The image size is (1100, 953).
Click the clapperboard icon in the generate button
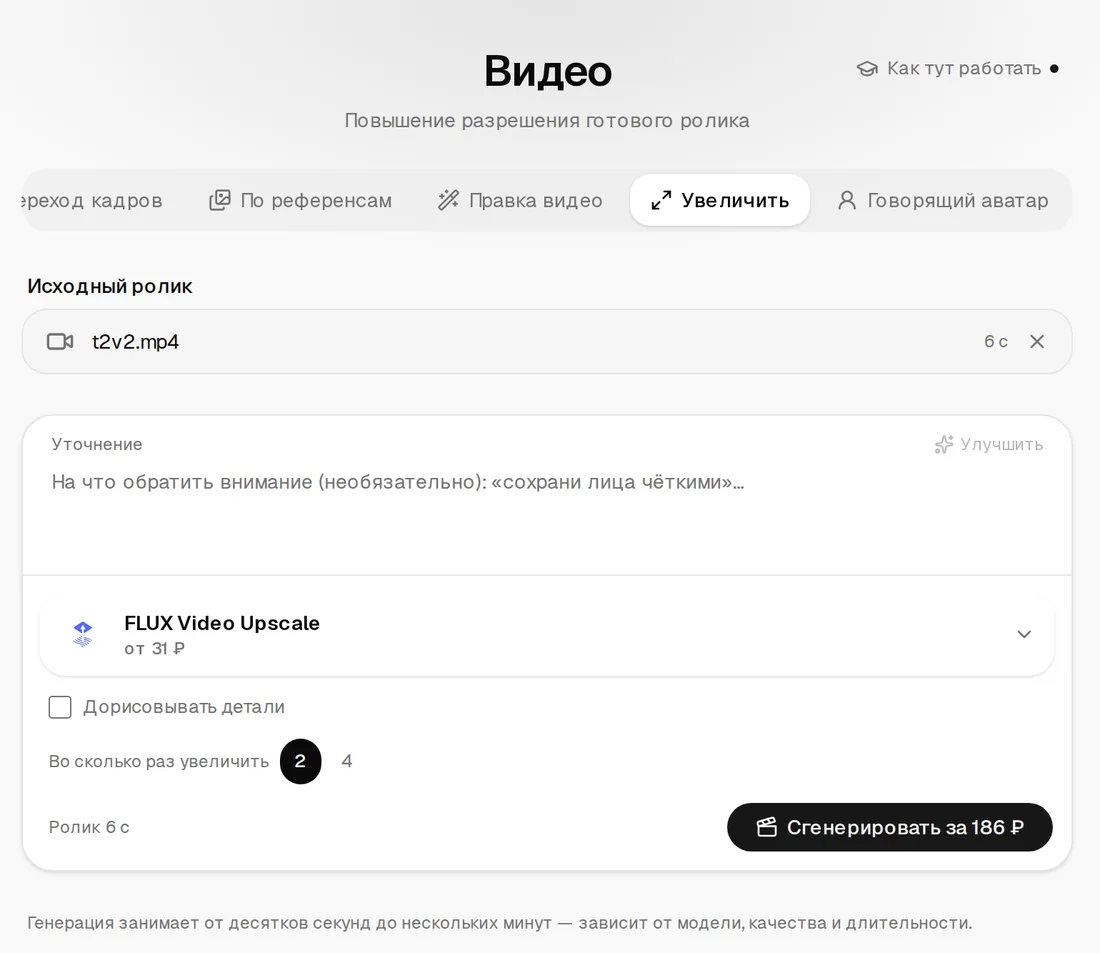click(767, 827)
